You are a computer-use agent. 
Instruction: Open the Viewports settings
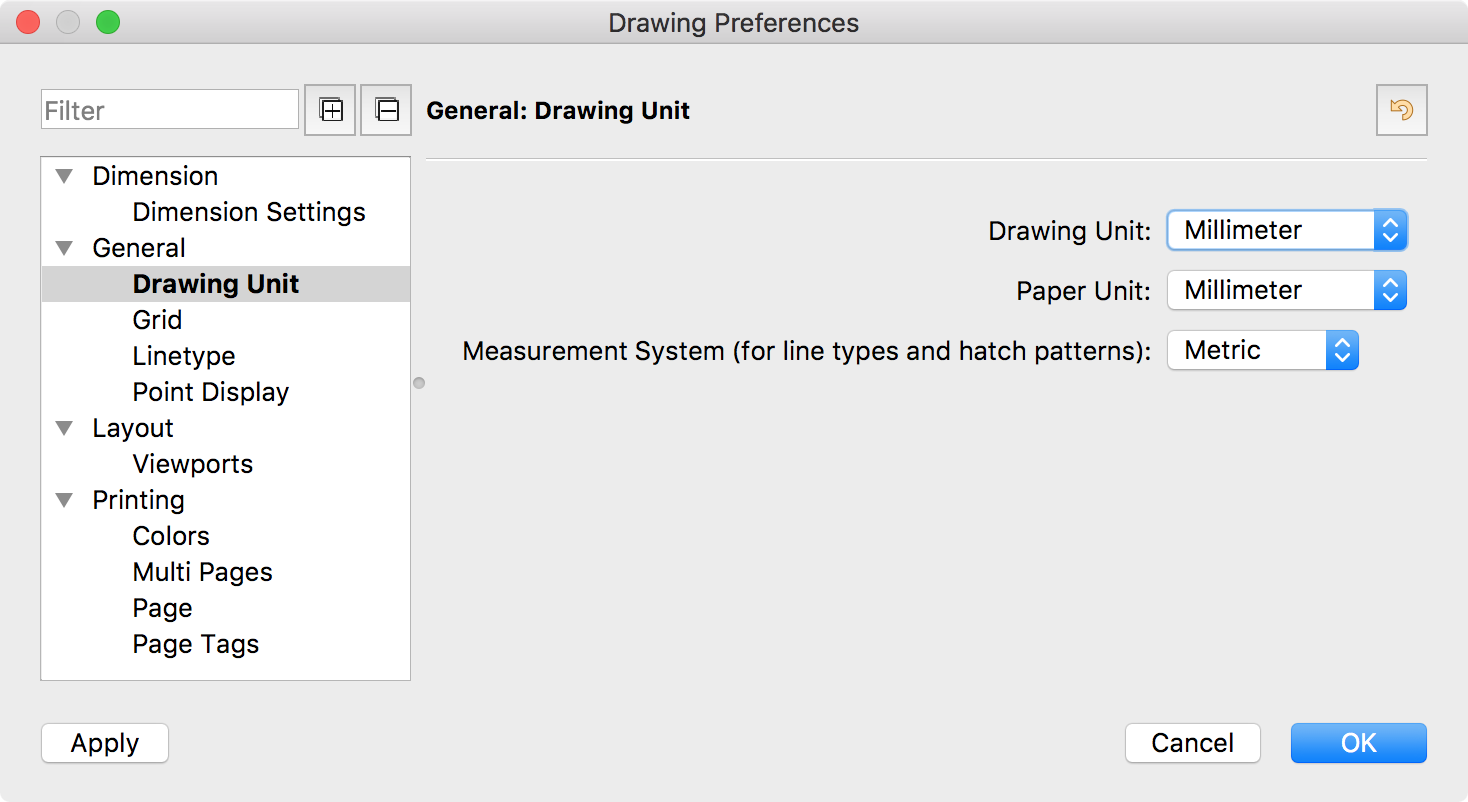click(x=192, y=463)
